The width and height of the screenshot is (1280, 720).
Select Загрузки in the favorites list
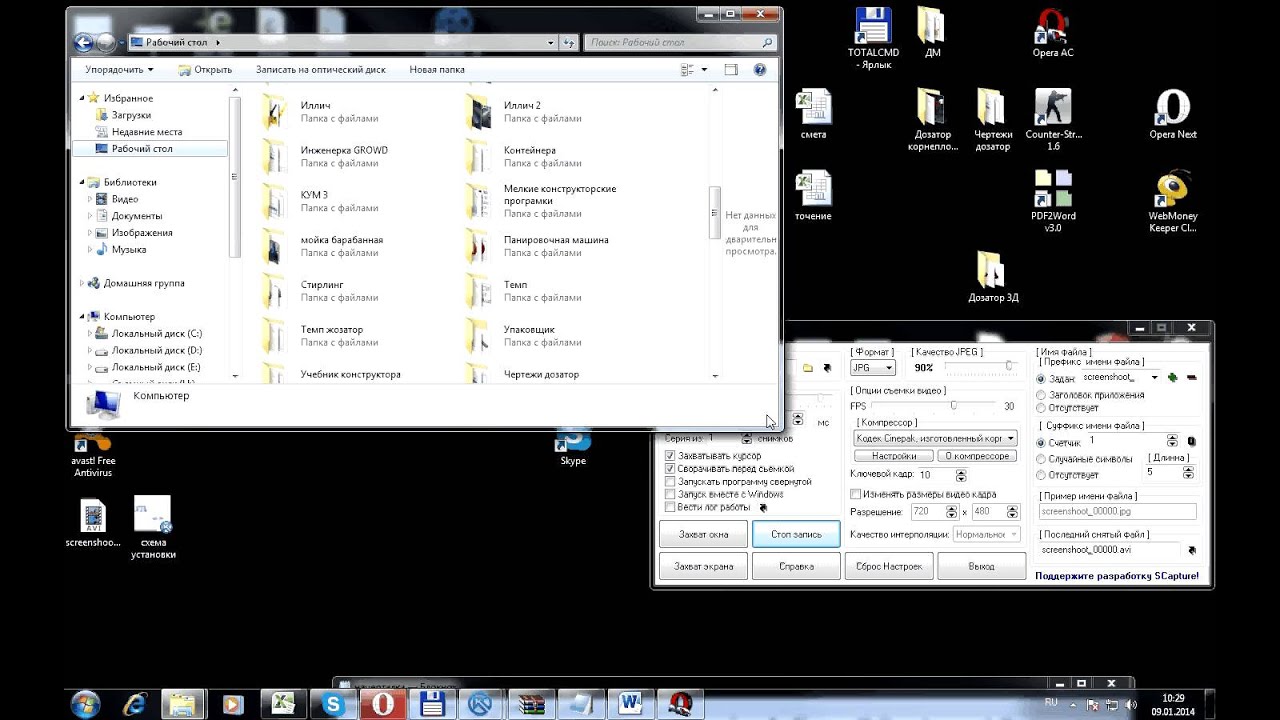pyautogui.click(x=131, y=115)
